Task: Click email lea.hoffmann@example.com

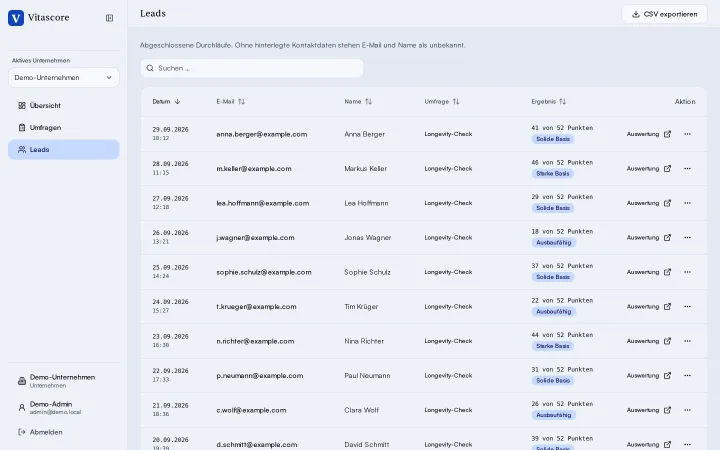Action: tap(263, 203)
